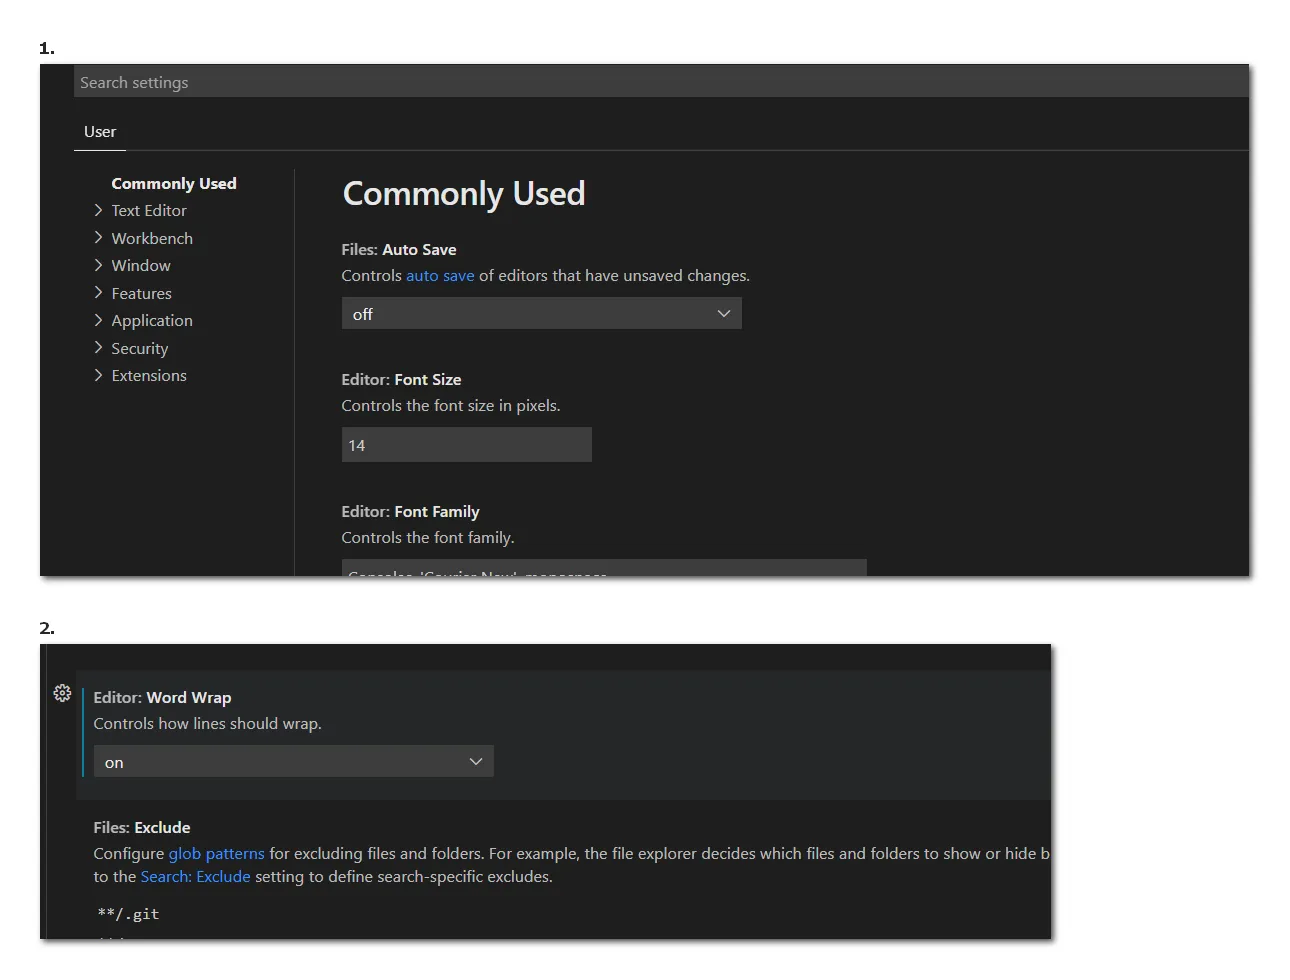The height and width of the screenshot is (980, 1290).
Task: Open the 'glob patterns' link
Action: [x=216, y=854]
